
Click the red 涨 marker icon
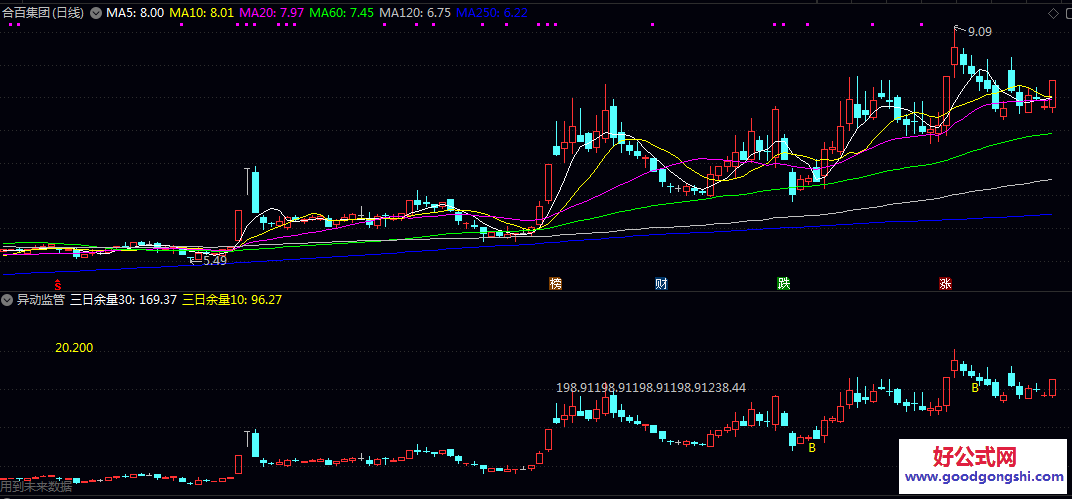click(x=945, y=283)
